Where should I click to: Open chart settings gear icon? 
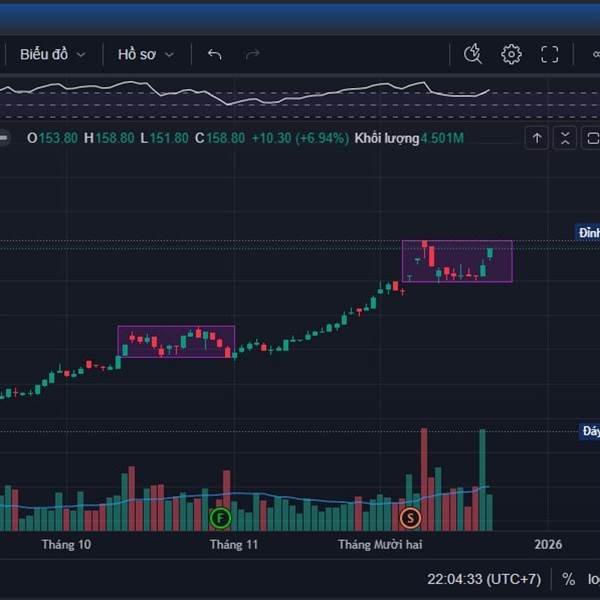pyautogui.click(x=511, y=54)
